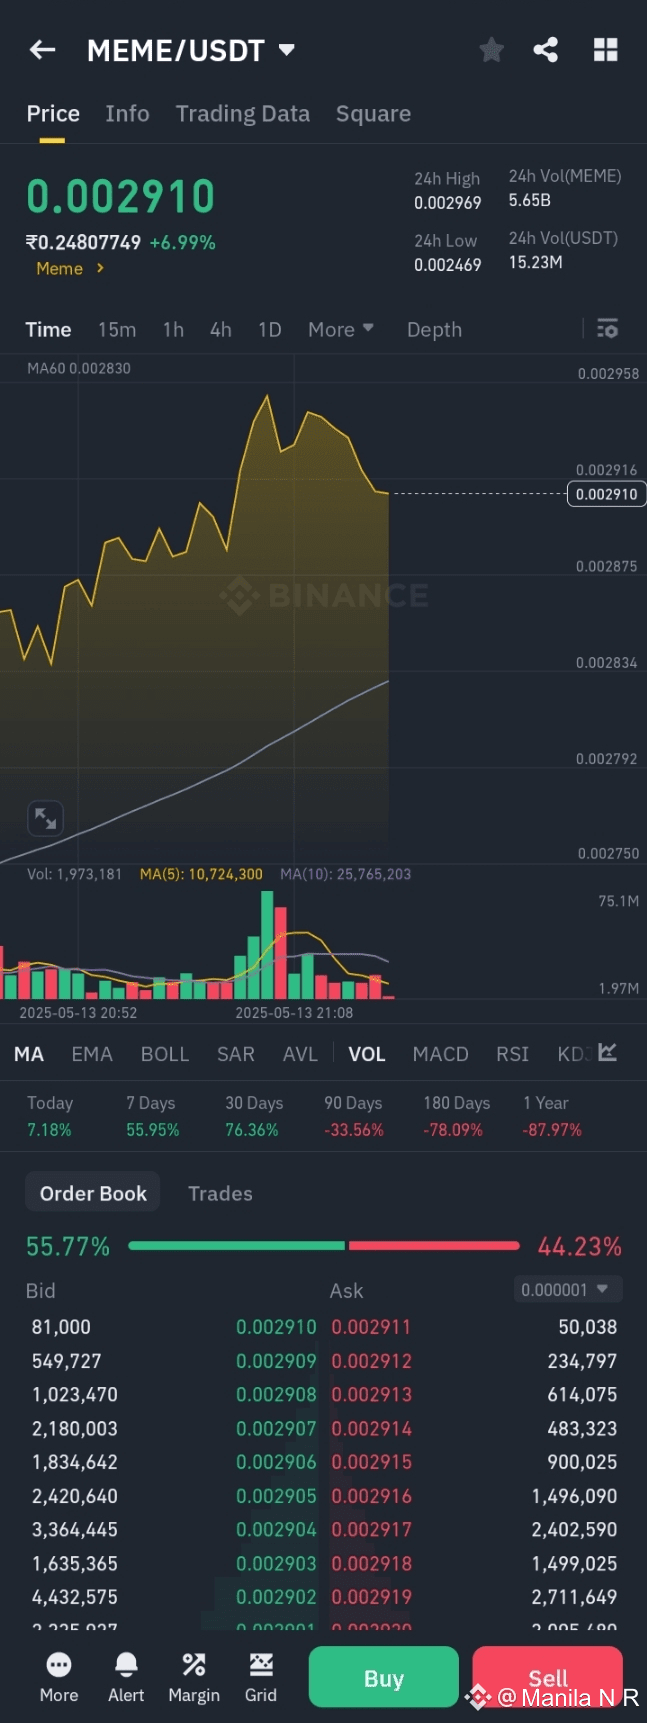Switch to the Trading Data tab
The height and width of the screenshot is (1723, 647).
(x=242, y=114)
